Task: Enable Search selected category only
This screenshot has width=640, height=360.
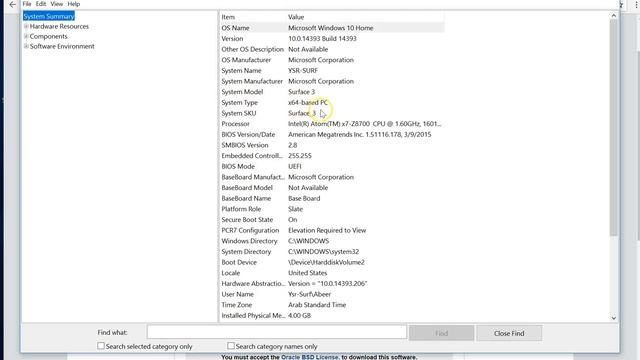Action: [x=101, y=346]
